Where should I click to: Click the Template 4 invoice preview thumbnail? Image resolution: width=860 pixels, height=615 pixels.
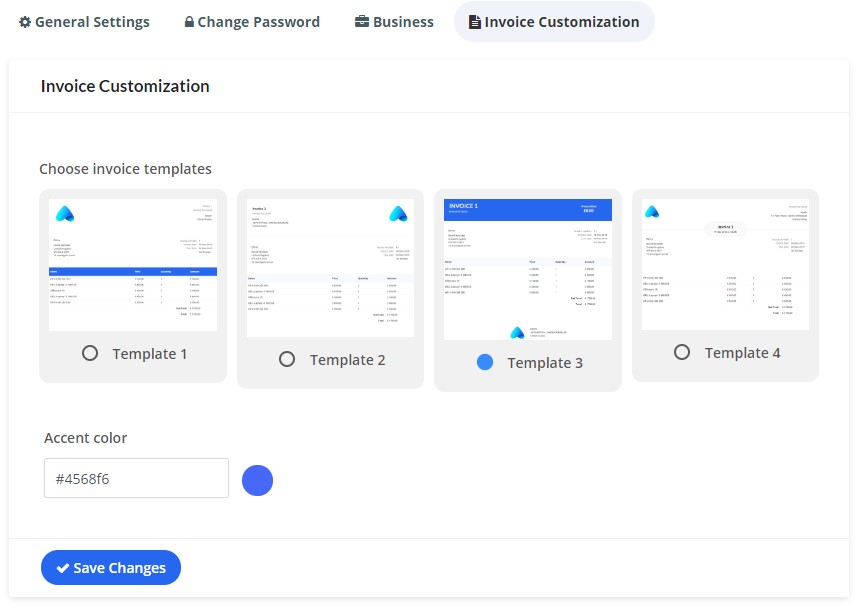click(725, 264)
